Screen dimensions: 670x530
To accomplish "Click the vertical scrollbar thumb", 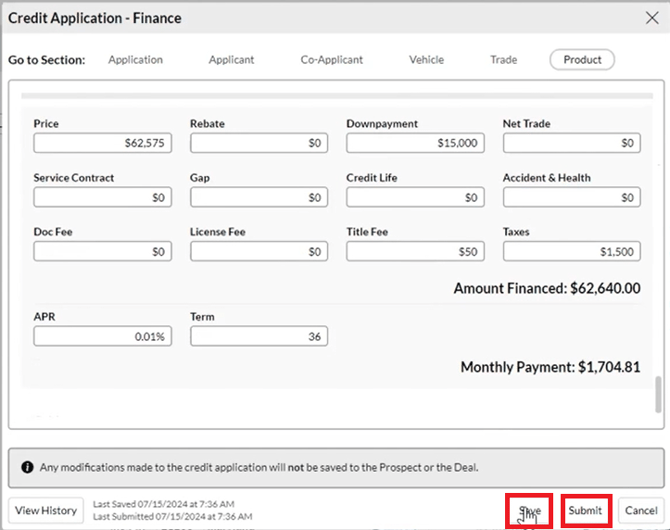I will [x=657, y=395].
